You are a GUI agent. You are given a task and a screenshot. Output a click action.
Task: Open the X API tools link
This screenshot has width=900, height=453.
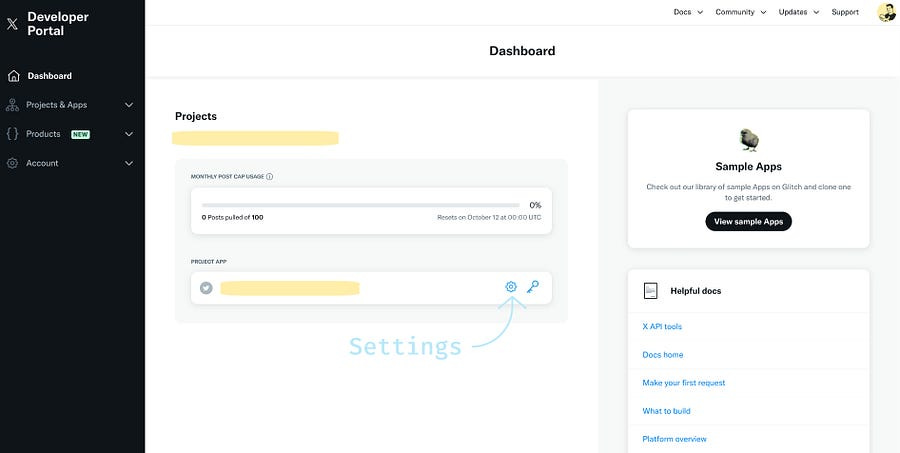tap(662, 327)
